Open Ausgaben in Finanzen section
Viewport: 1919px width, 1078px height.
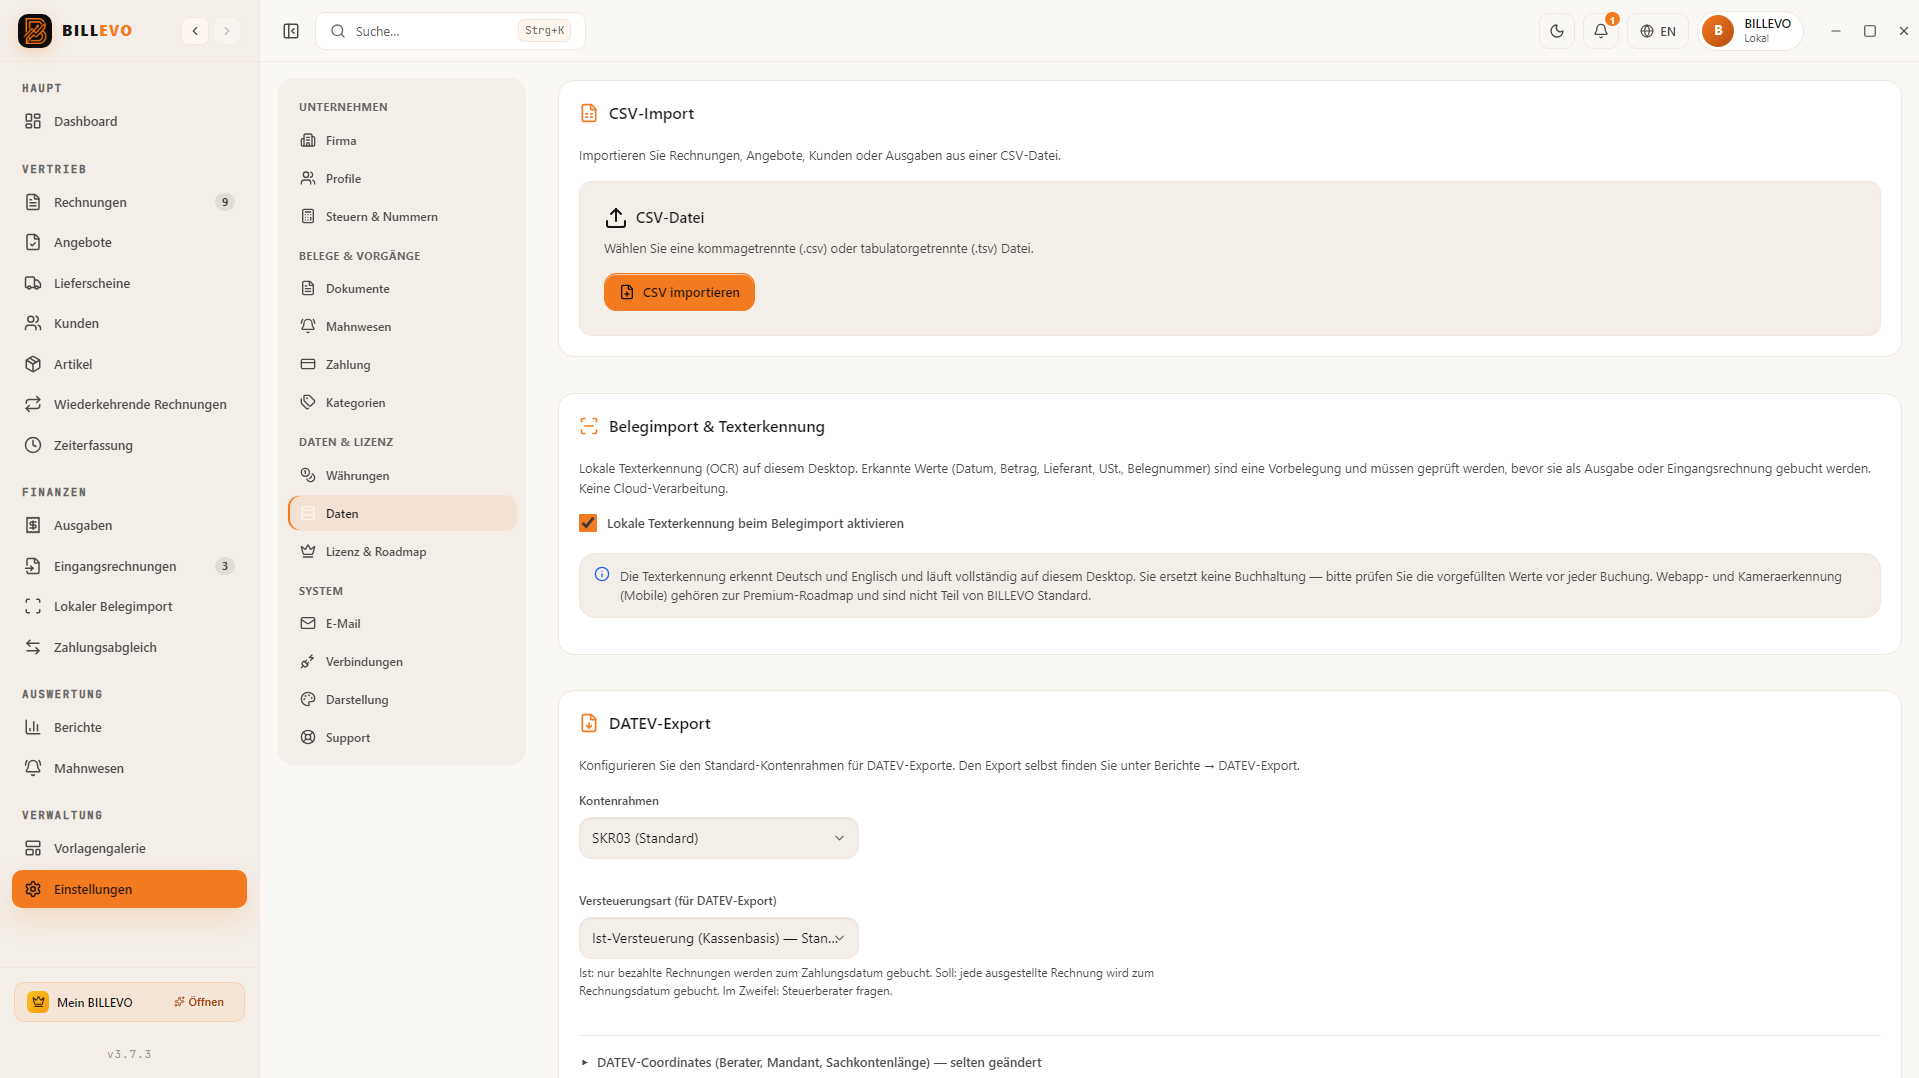tap(129, 525)
